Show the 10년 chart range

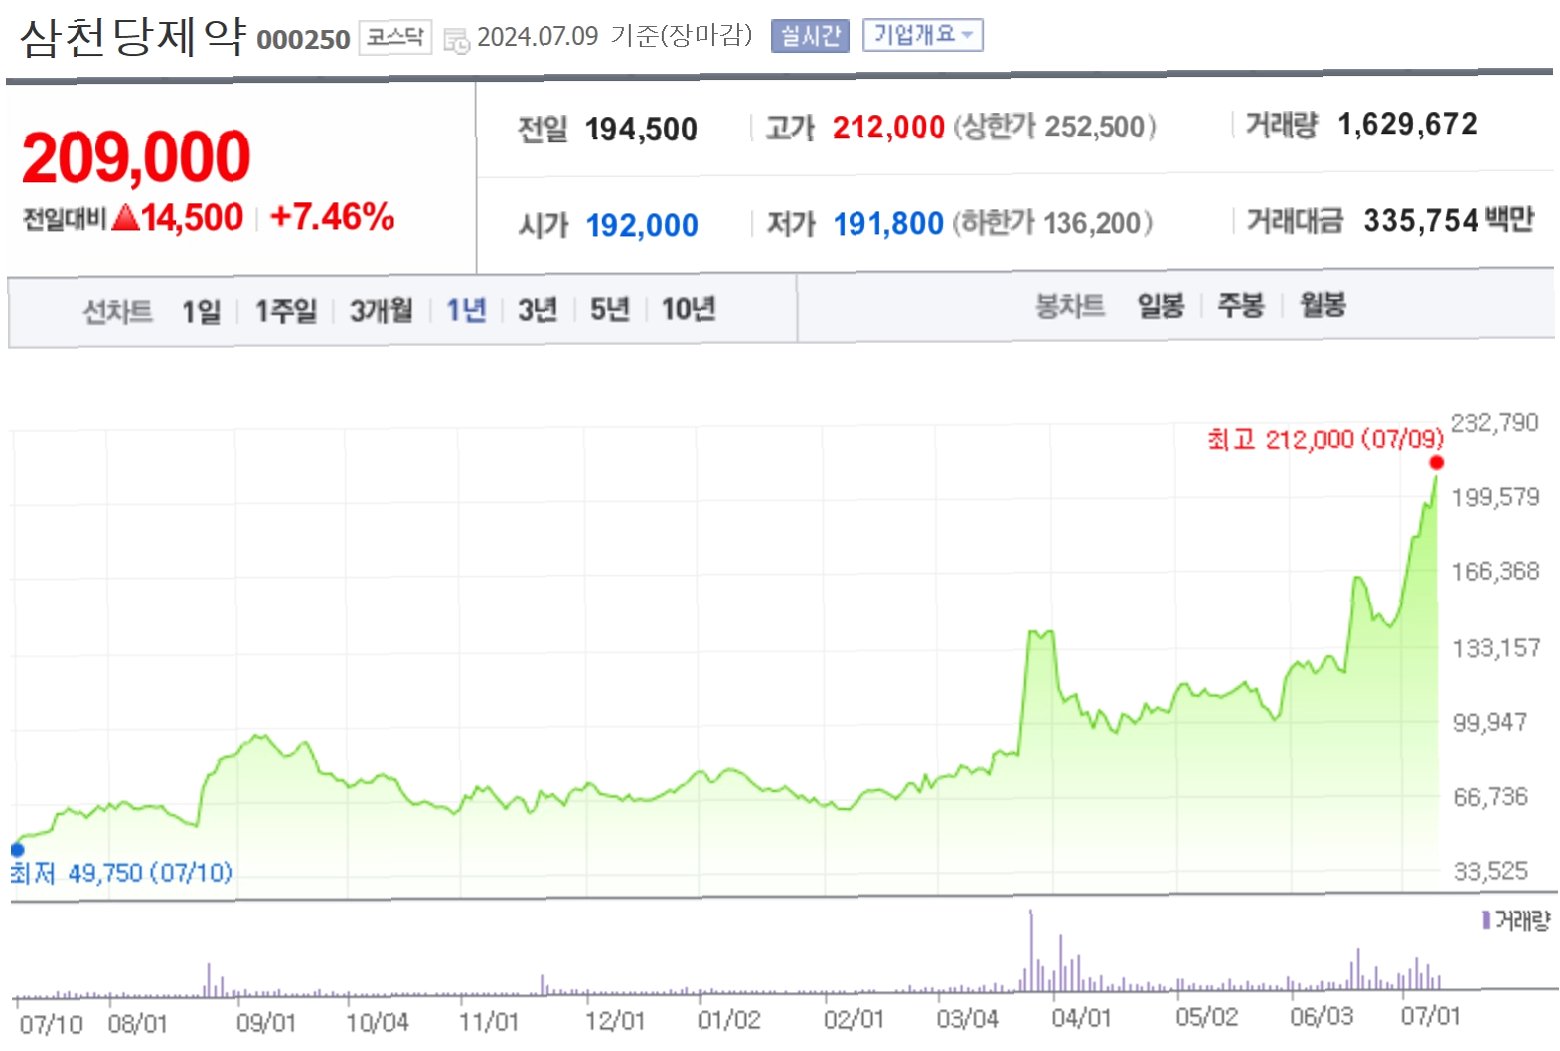pos(688,311)
